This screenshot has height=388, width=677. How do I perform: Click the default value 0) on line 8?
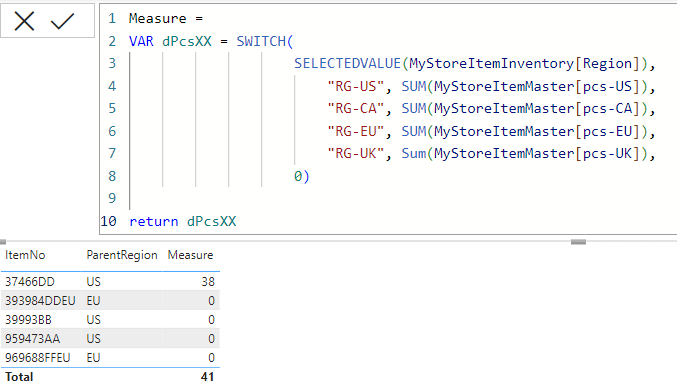(302, 176)
